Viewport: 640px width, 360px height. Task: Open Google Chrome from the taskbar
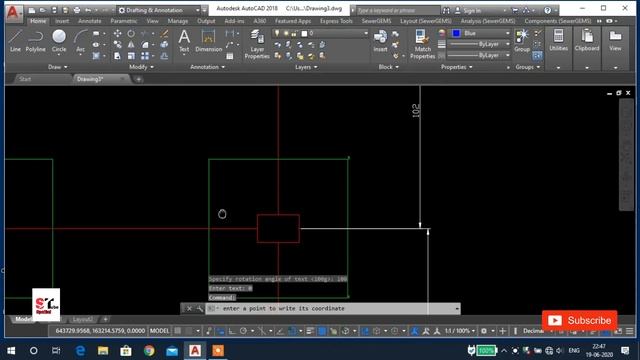149,351
